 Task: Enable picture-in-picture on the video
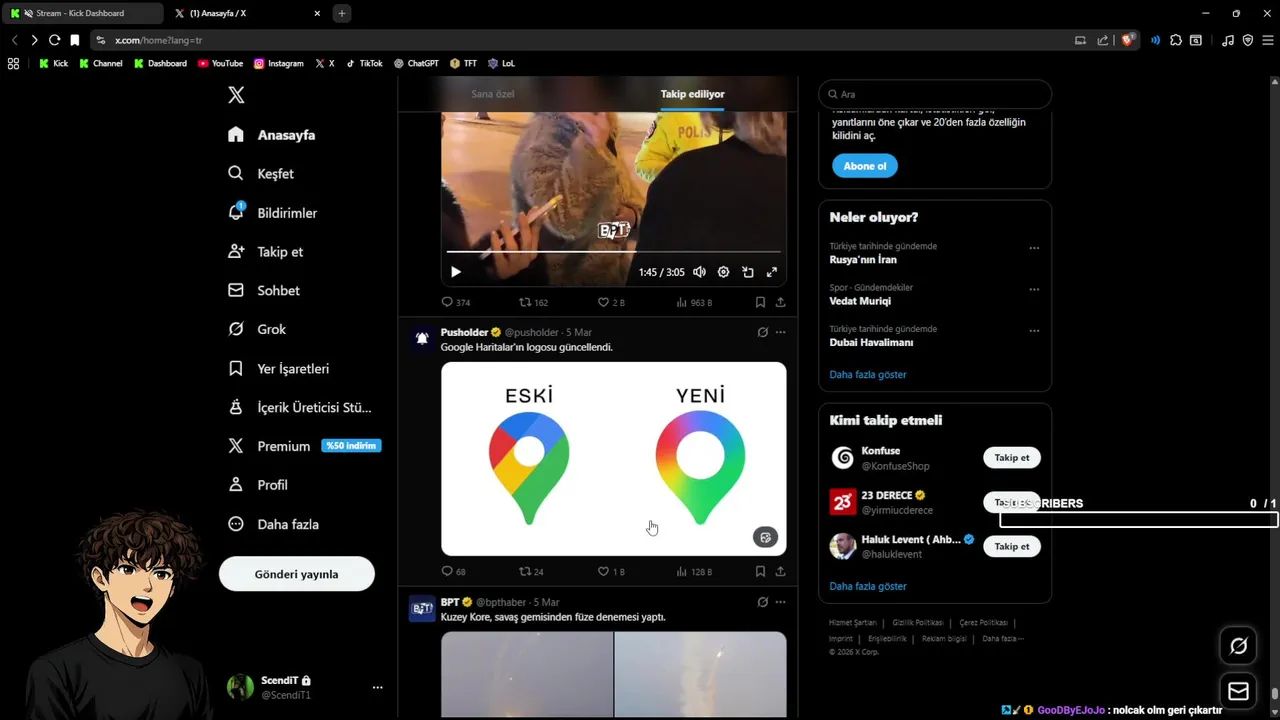(748, 272)
